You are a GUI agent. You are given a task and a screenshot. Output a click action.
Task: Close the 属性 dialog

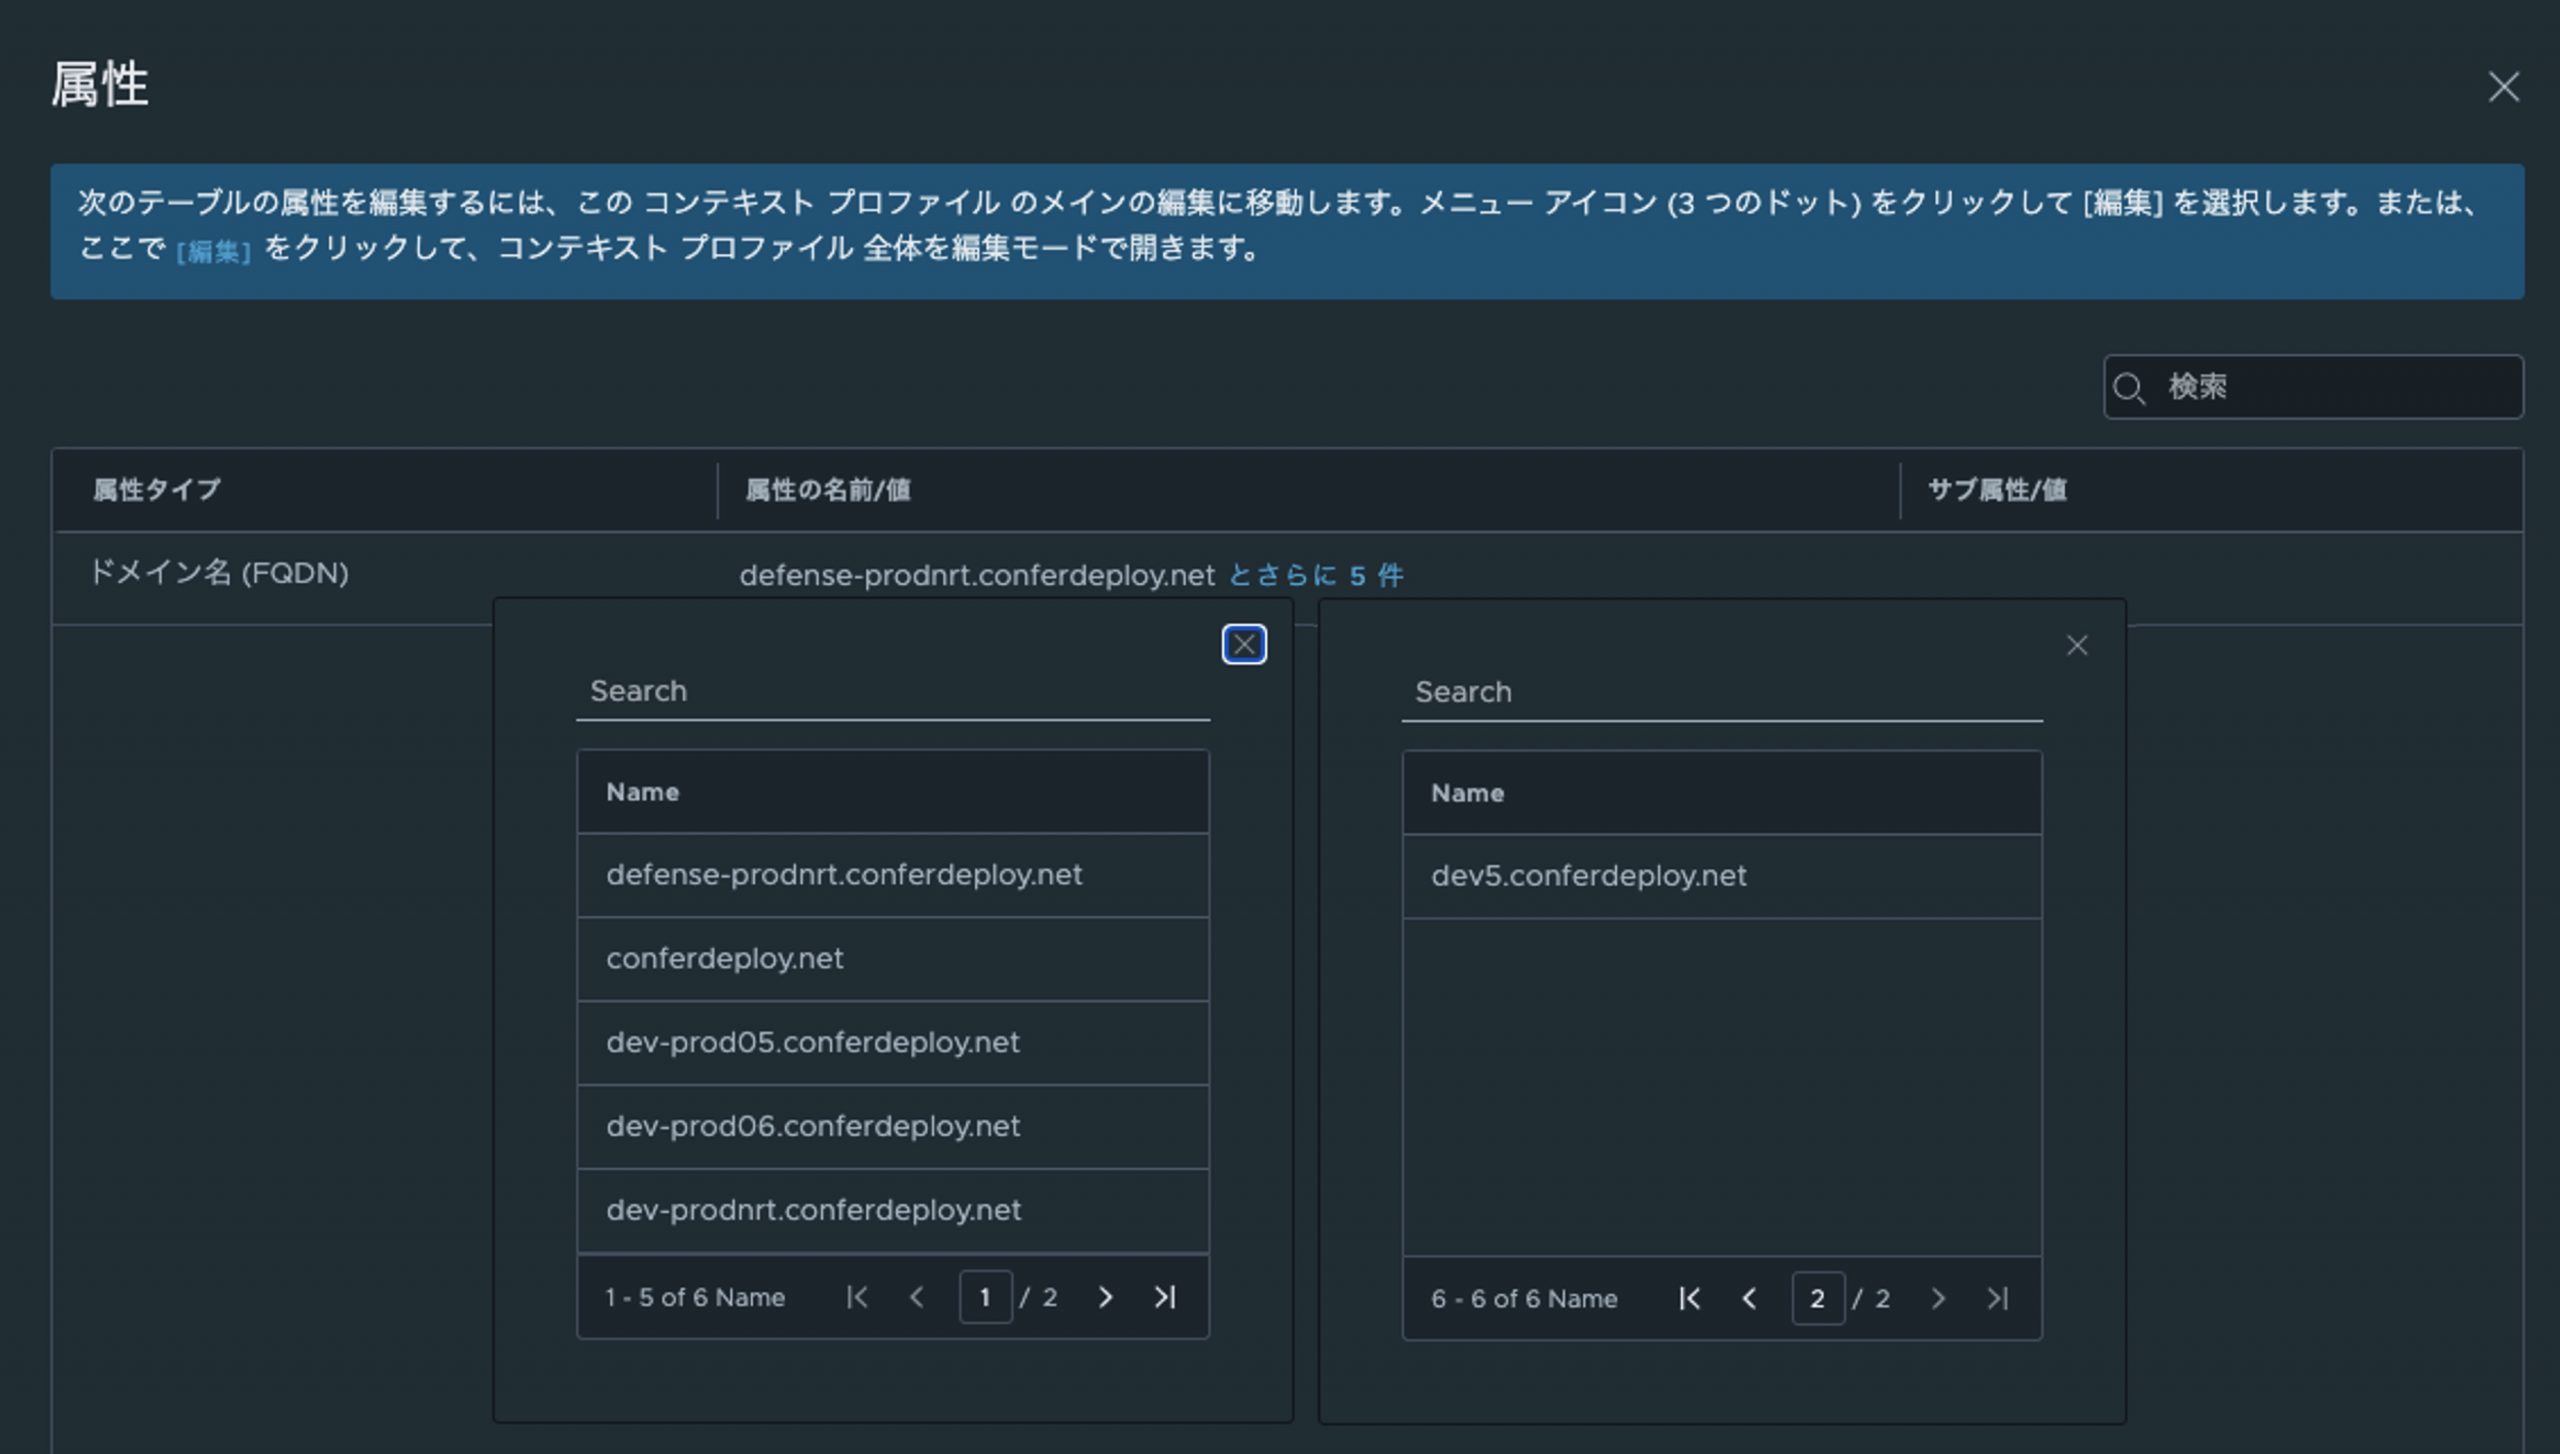(x=2503, y=87)
